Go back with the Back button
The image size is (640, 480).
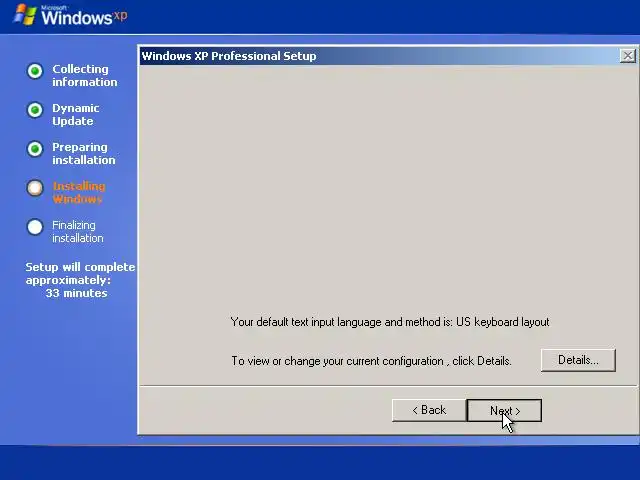click(x=429, y=410)
